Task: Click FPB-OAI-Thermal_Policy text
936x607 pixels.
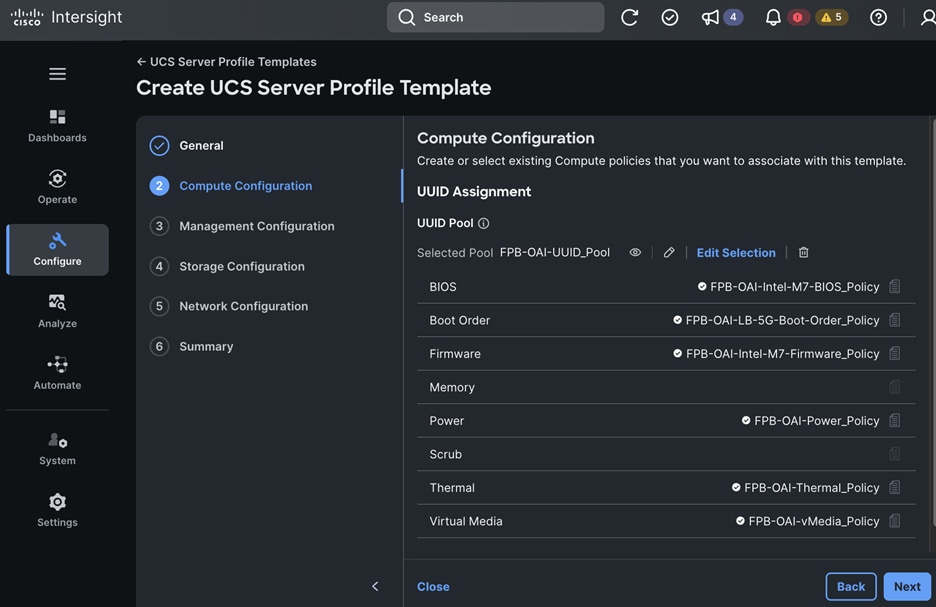Action: pyautogui.click(x=812, y=488)
